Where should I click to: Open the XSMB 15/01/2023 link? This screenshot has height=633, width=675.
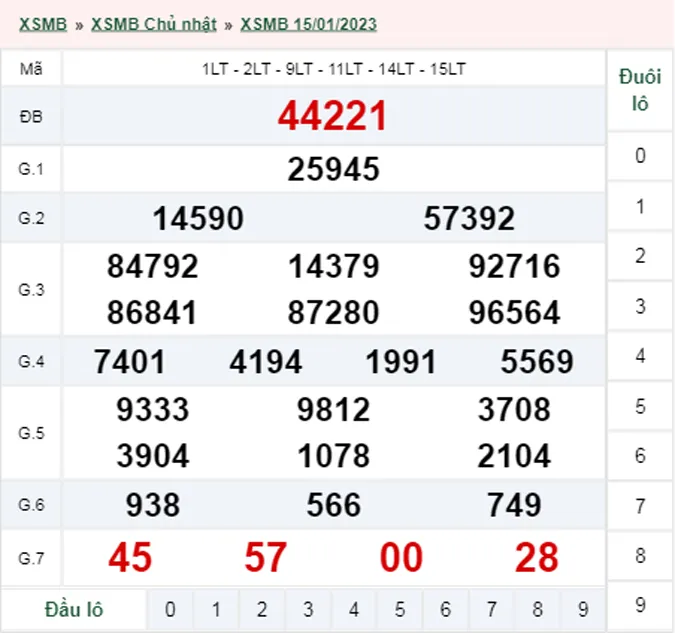click(308, 24)
